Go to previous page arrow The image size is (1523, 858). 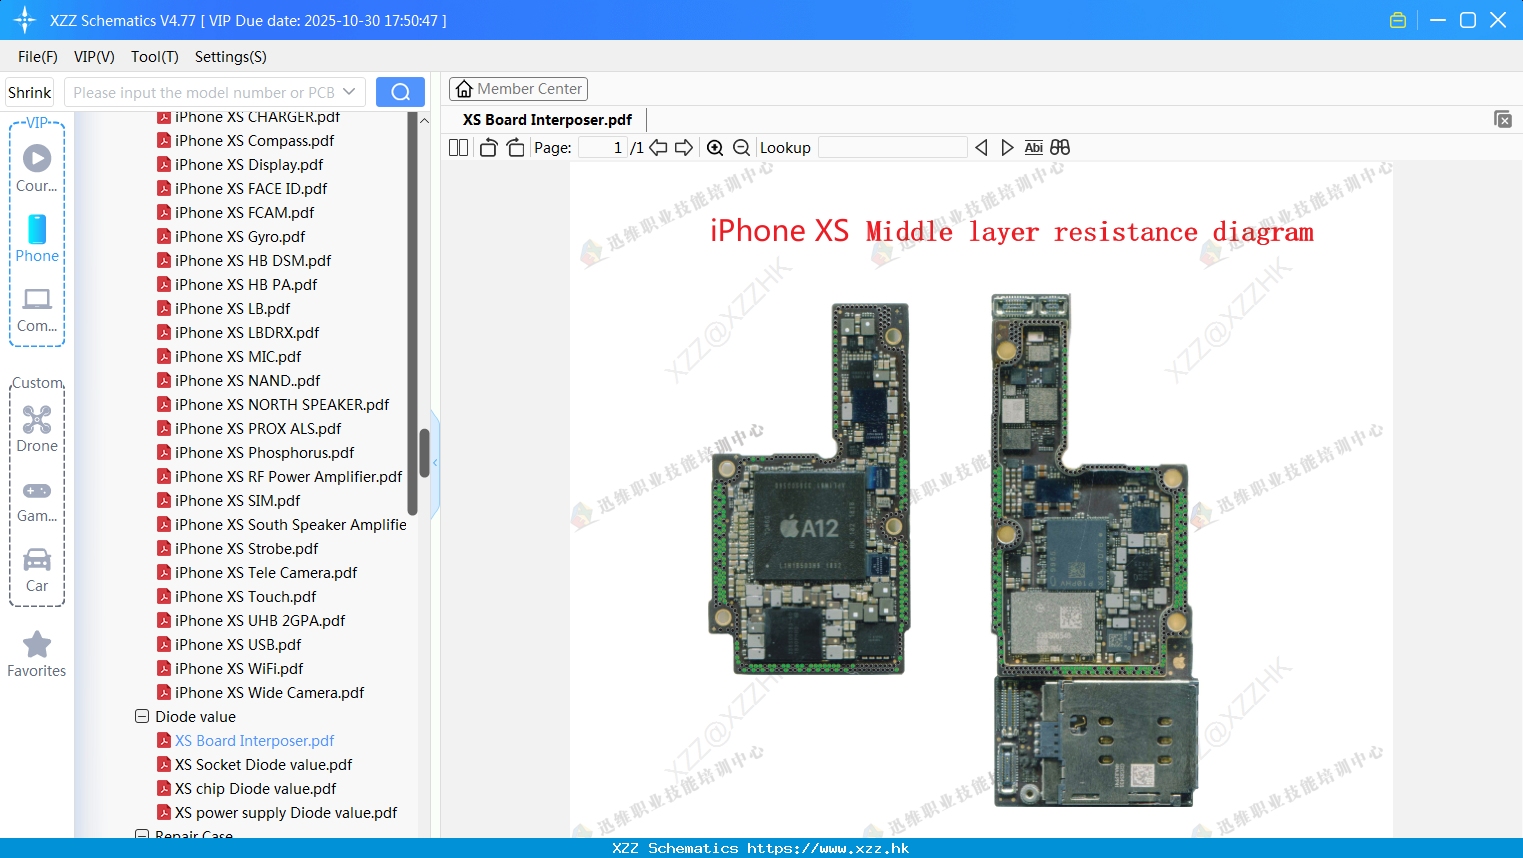(658, 147)
